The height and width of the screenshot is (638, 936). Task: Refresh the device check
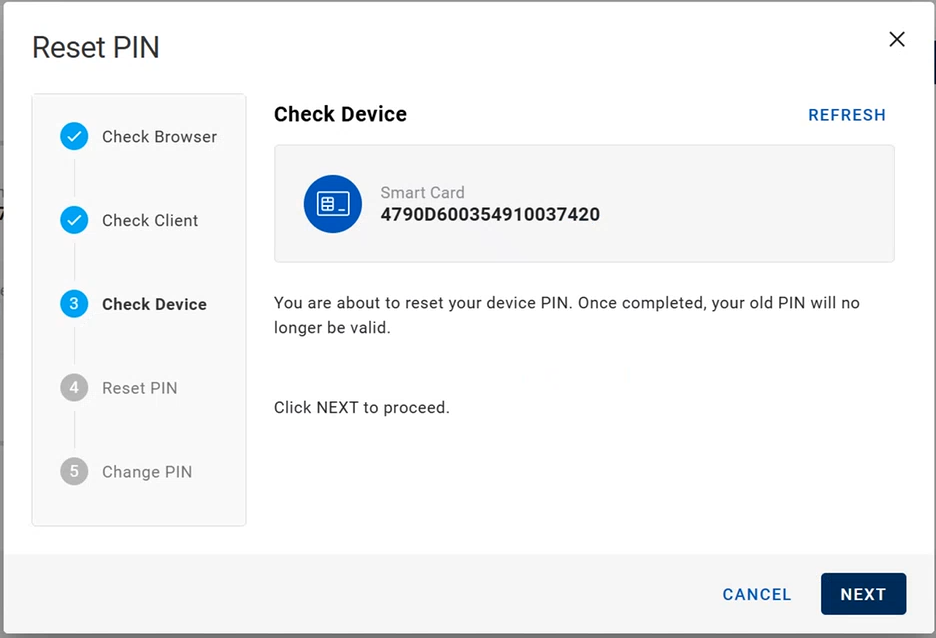(846, 115)
